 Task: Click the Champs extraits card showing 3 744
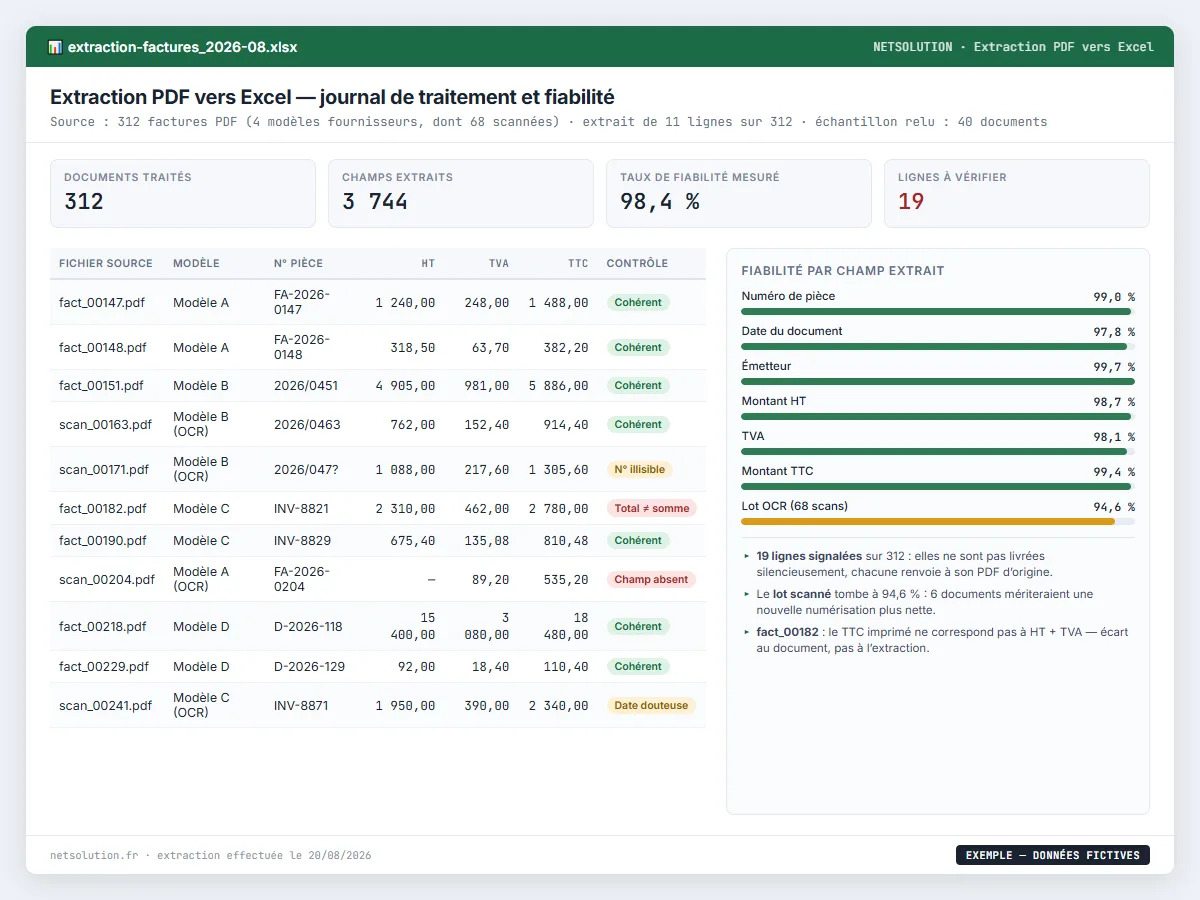[x=461, y=193]
